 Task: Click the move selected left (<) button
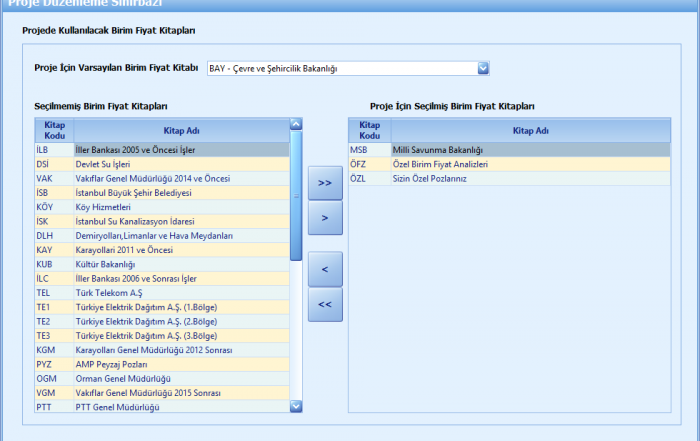[325, 269]
